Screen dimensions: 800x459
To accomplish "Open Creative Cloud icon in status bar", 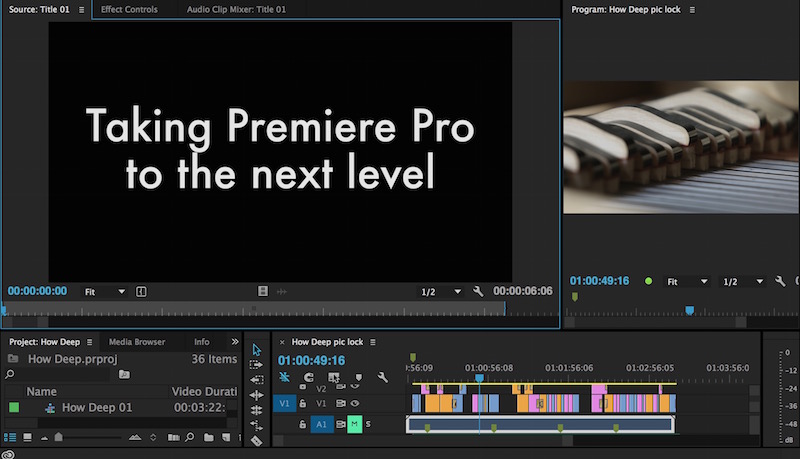I will click(x=8, y=454).
